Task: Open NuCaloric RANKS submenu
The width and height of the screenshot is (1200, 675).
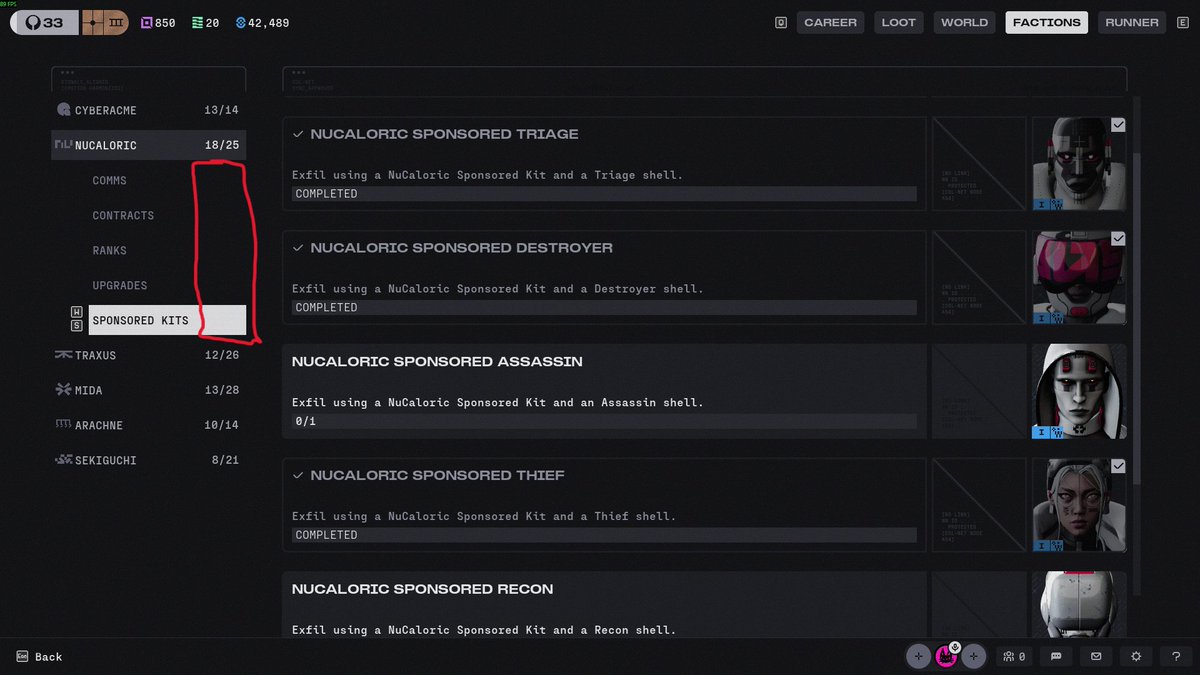Action: tap(110, 251)
